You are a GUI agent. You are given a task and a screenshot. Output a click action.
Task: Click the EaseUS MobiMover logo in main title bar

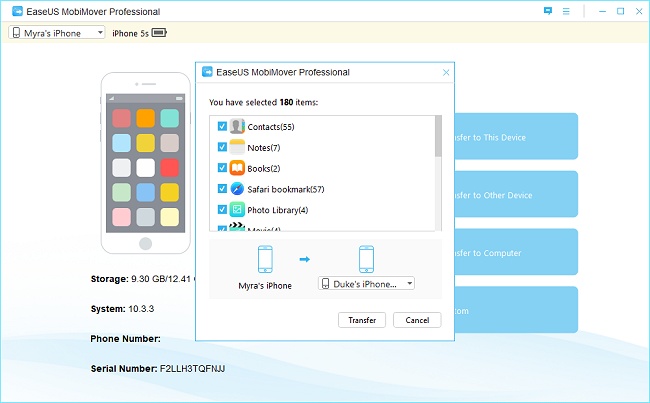click(x=17, y=11)
